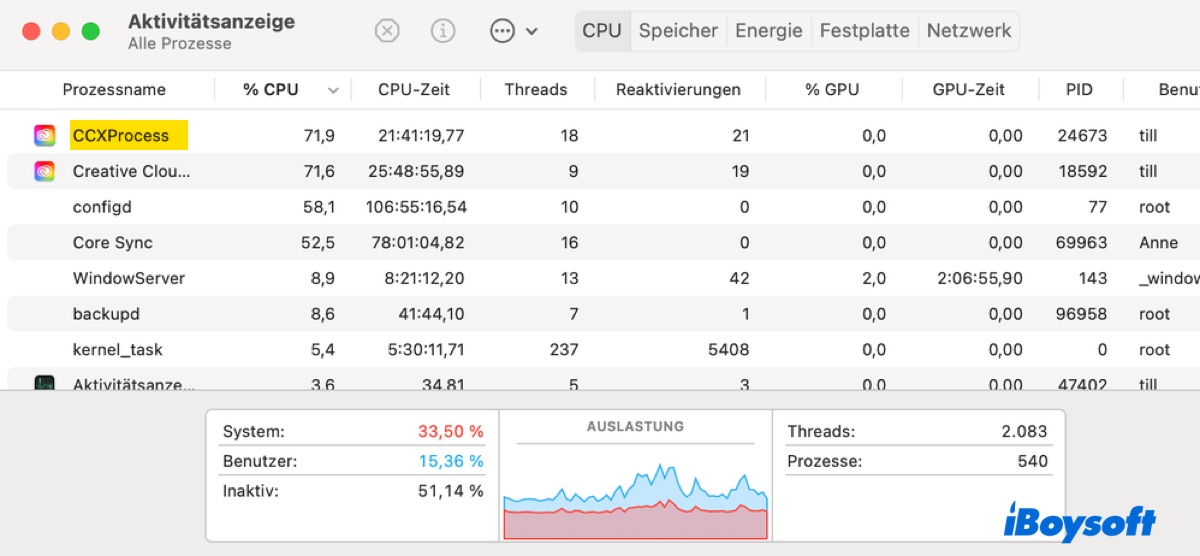Click the Creative Clou... row app icon
This screenshot has height=556, width=1200.
pyautogui.click(x=44, y=171)
